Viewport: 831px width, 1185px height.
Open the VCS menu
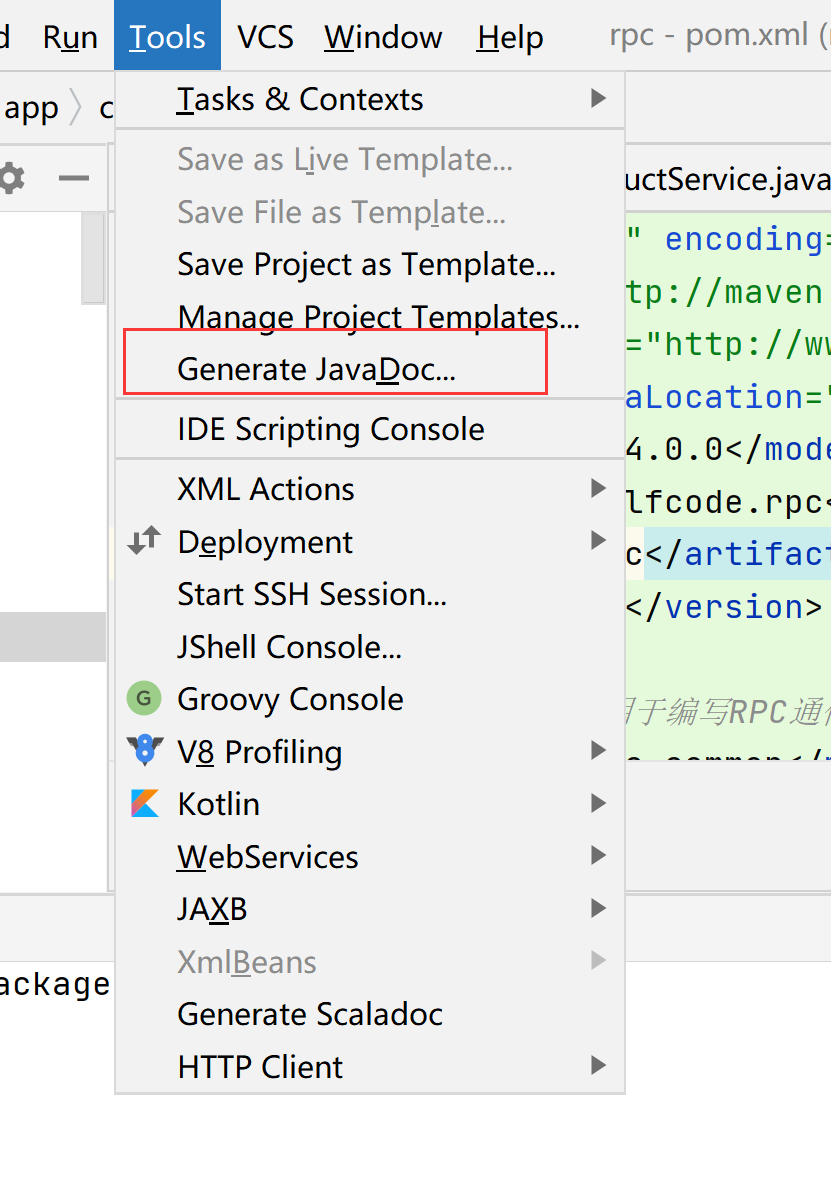click(x=265, y=37)
